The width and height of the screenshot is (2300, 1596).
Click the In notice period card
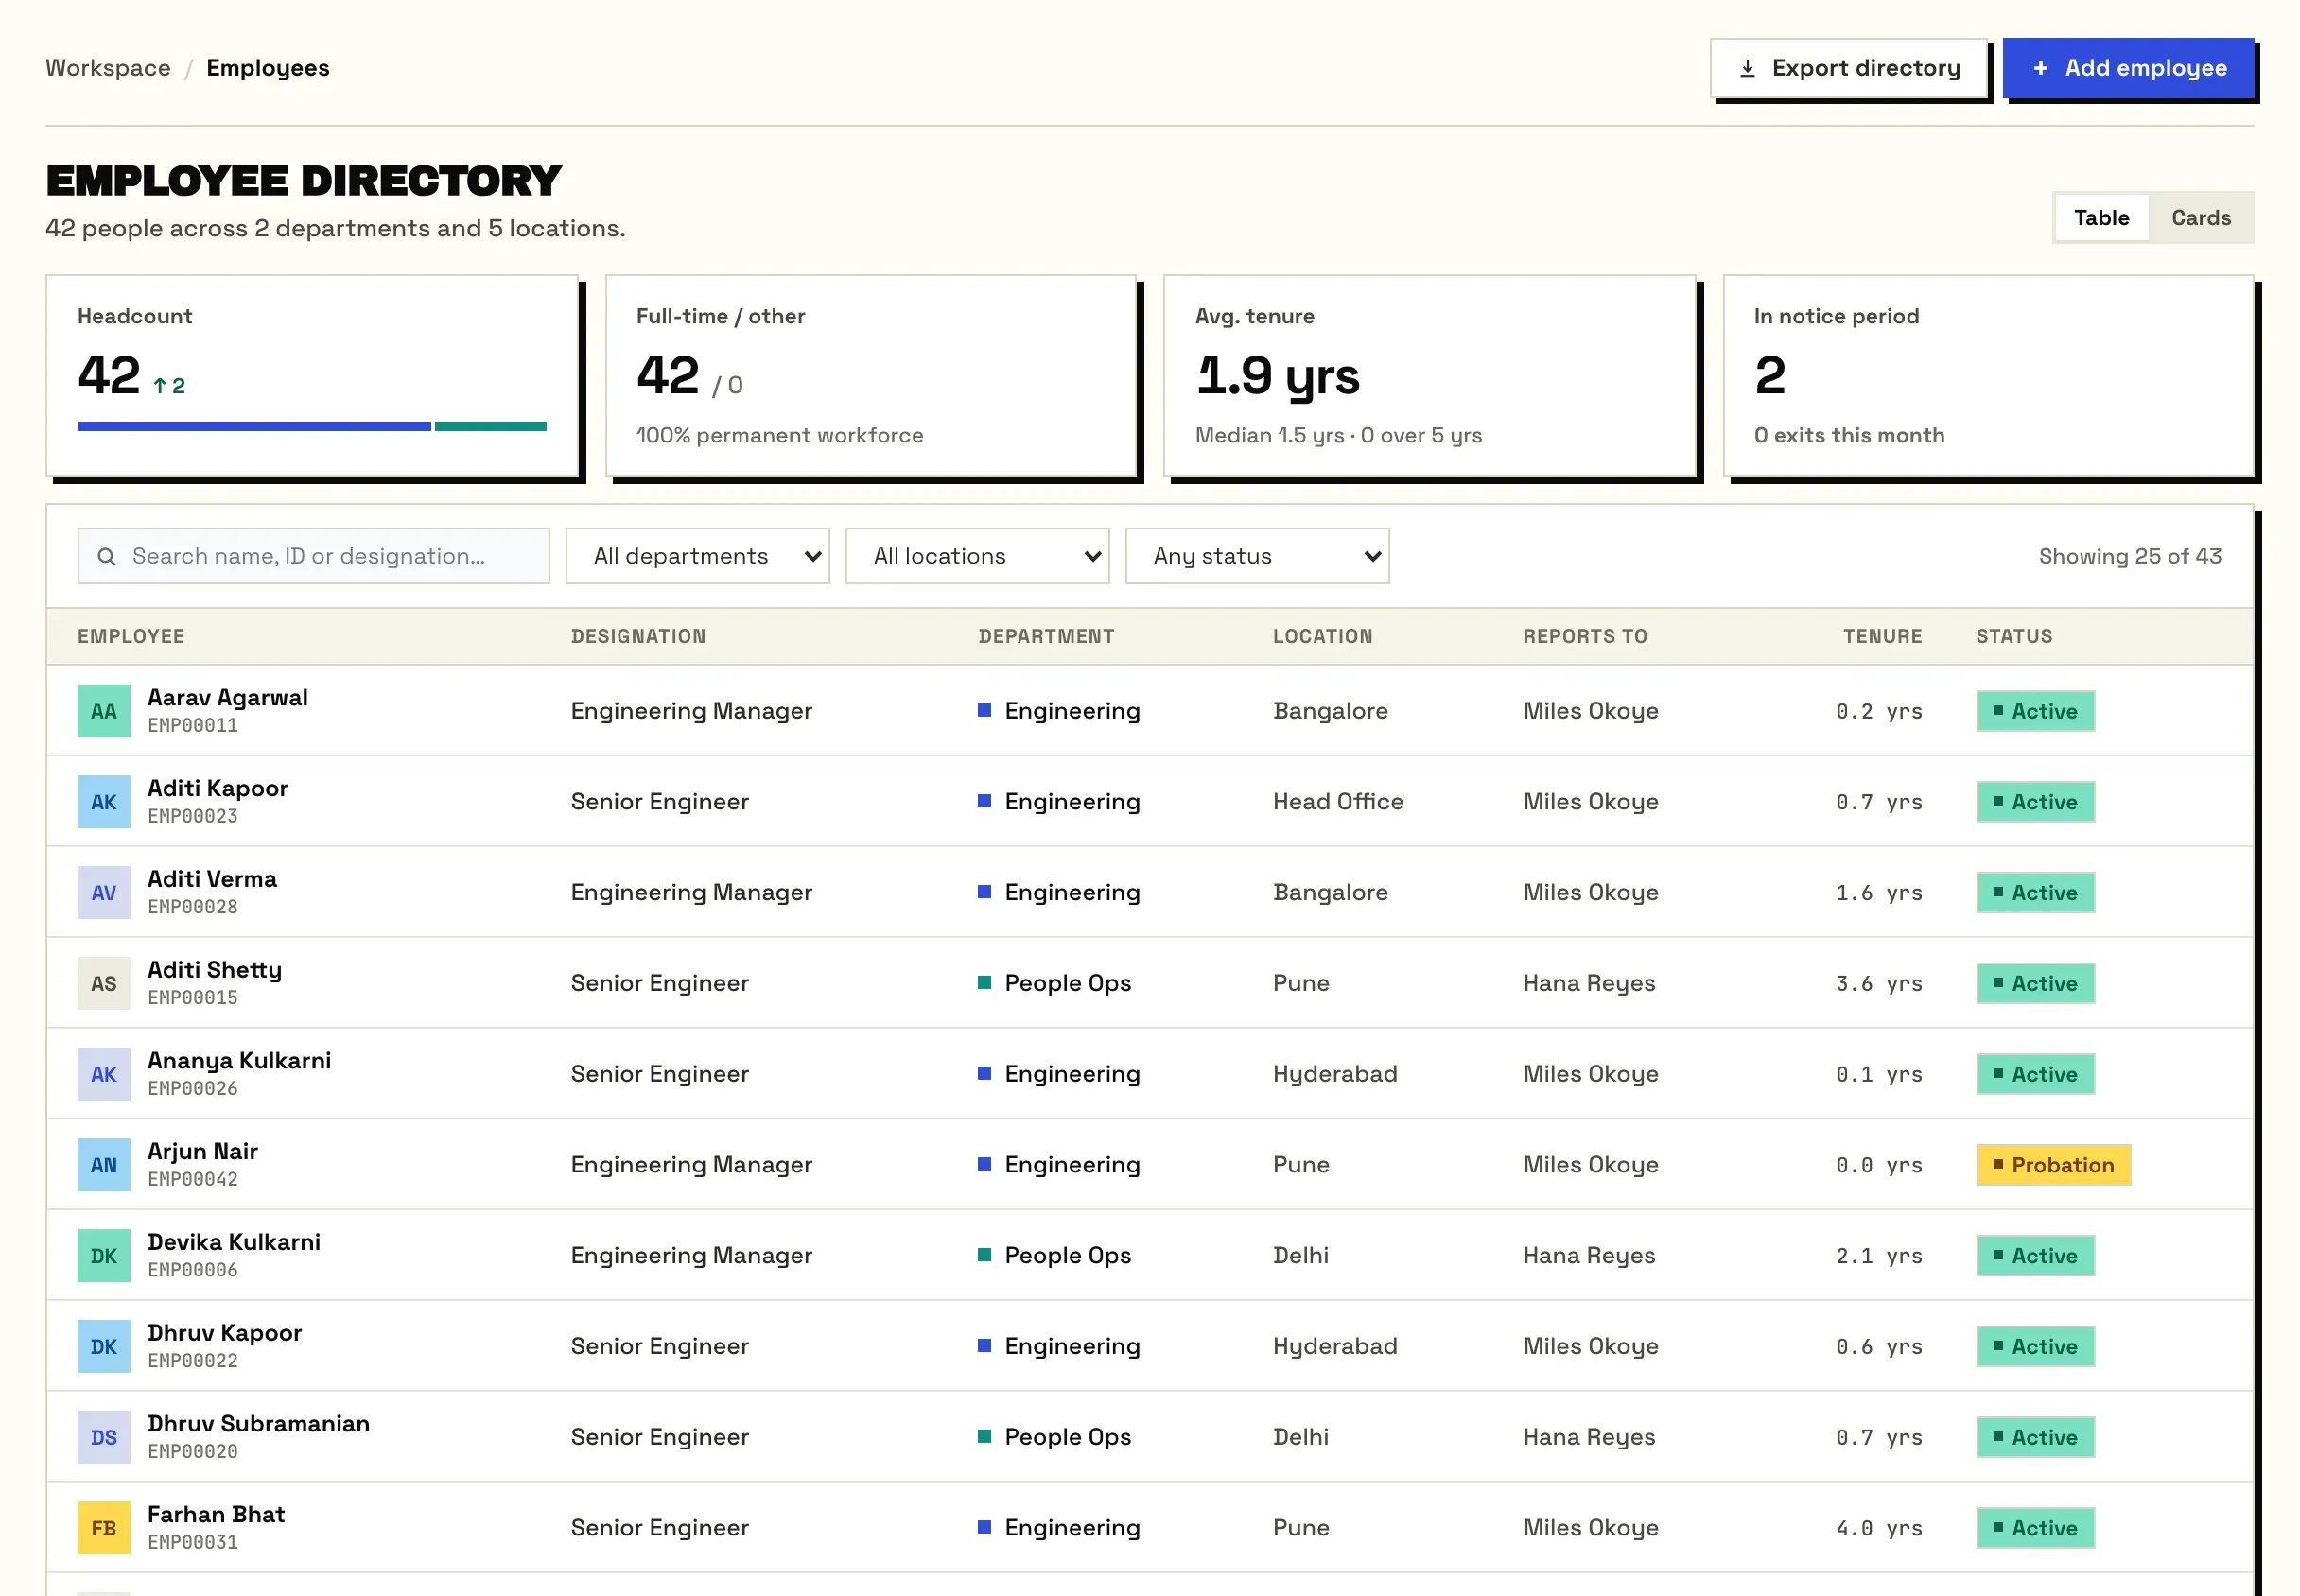(1990, 377)
